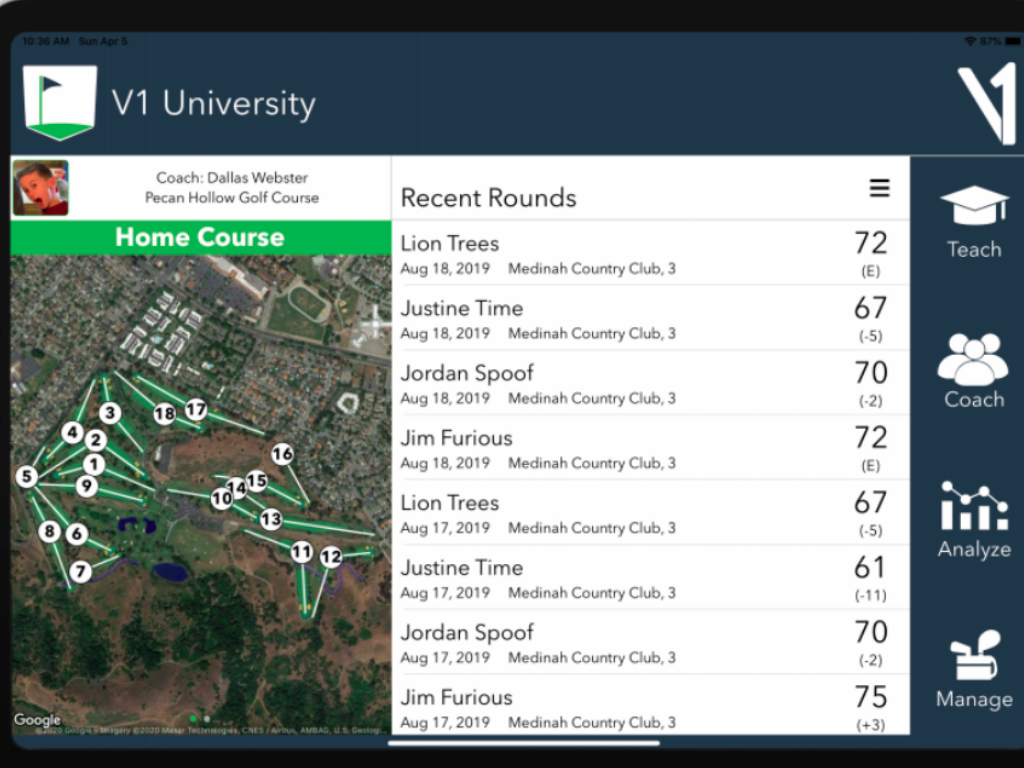Select hole 1 marker on the course map
The width and height of the screenshot is (1024, 768).
[x=94, y=464]
